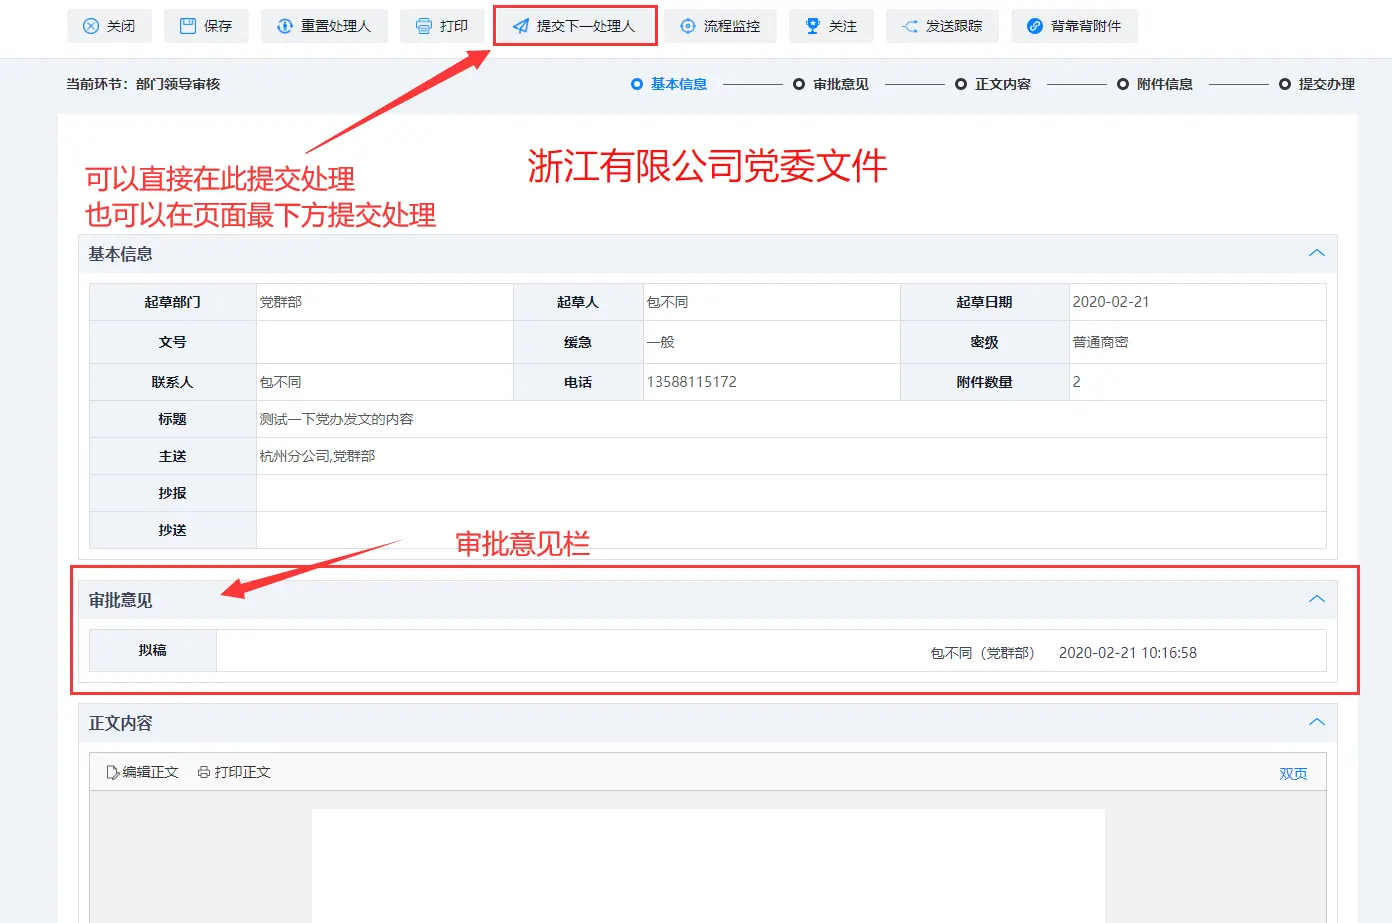Click the 重置处理人 button label
The image size is (1392, 923).
coord(336,26)
